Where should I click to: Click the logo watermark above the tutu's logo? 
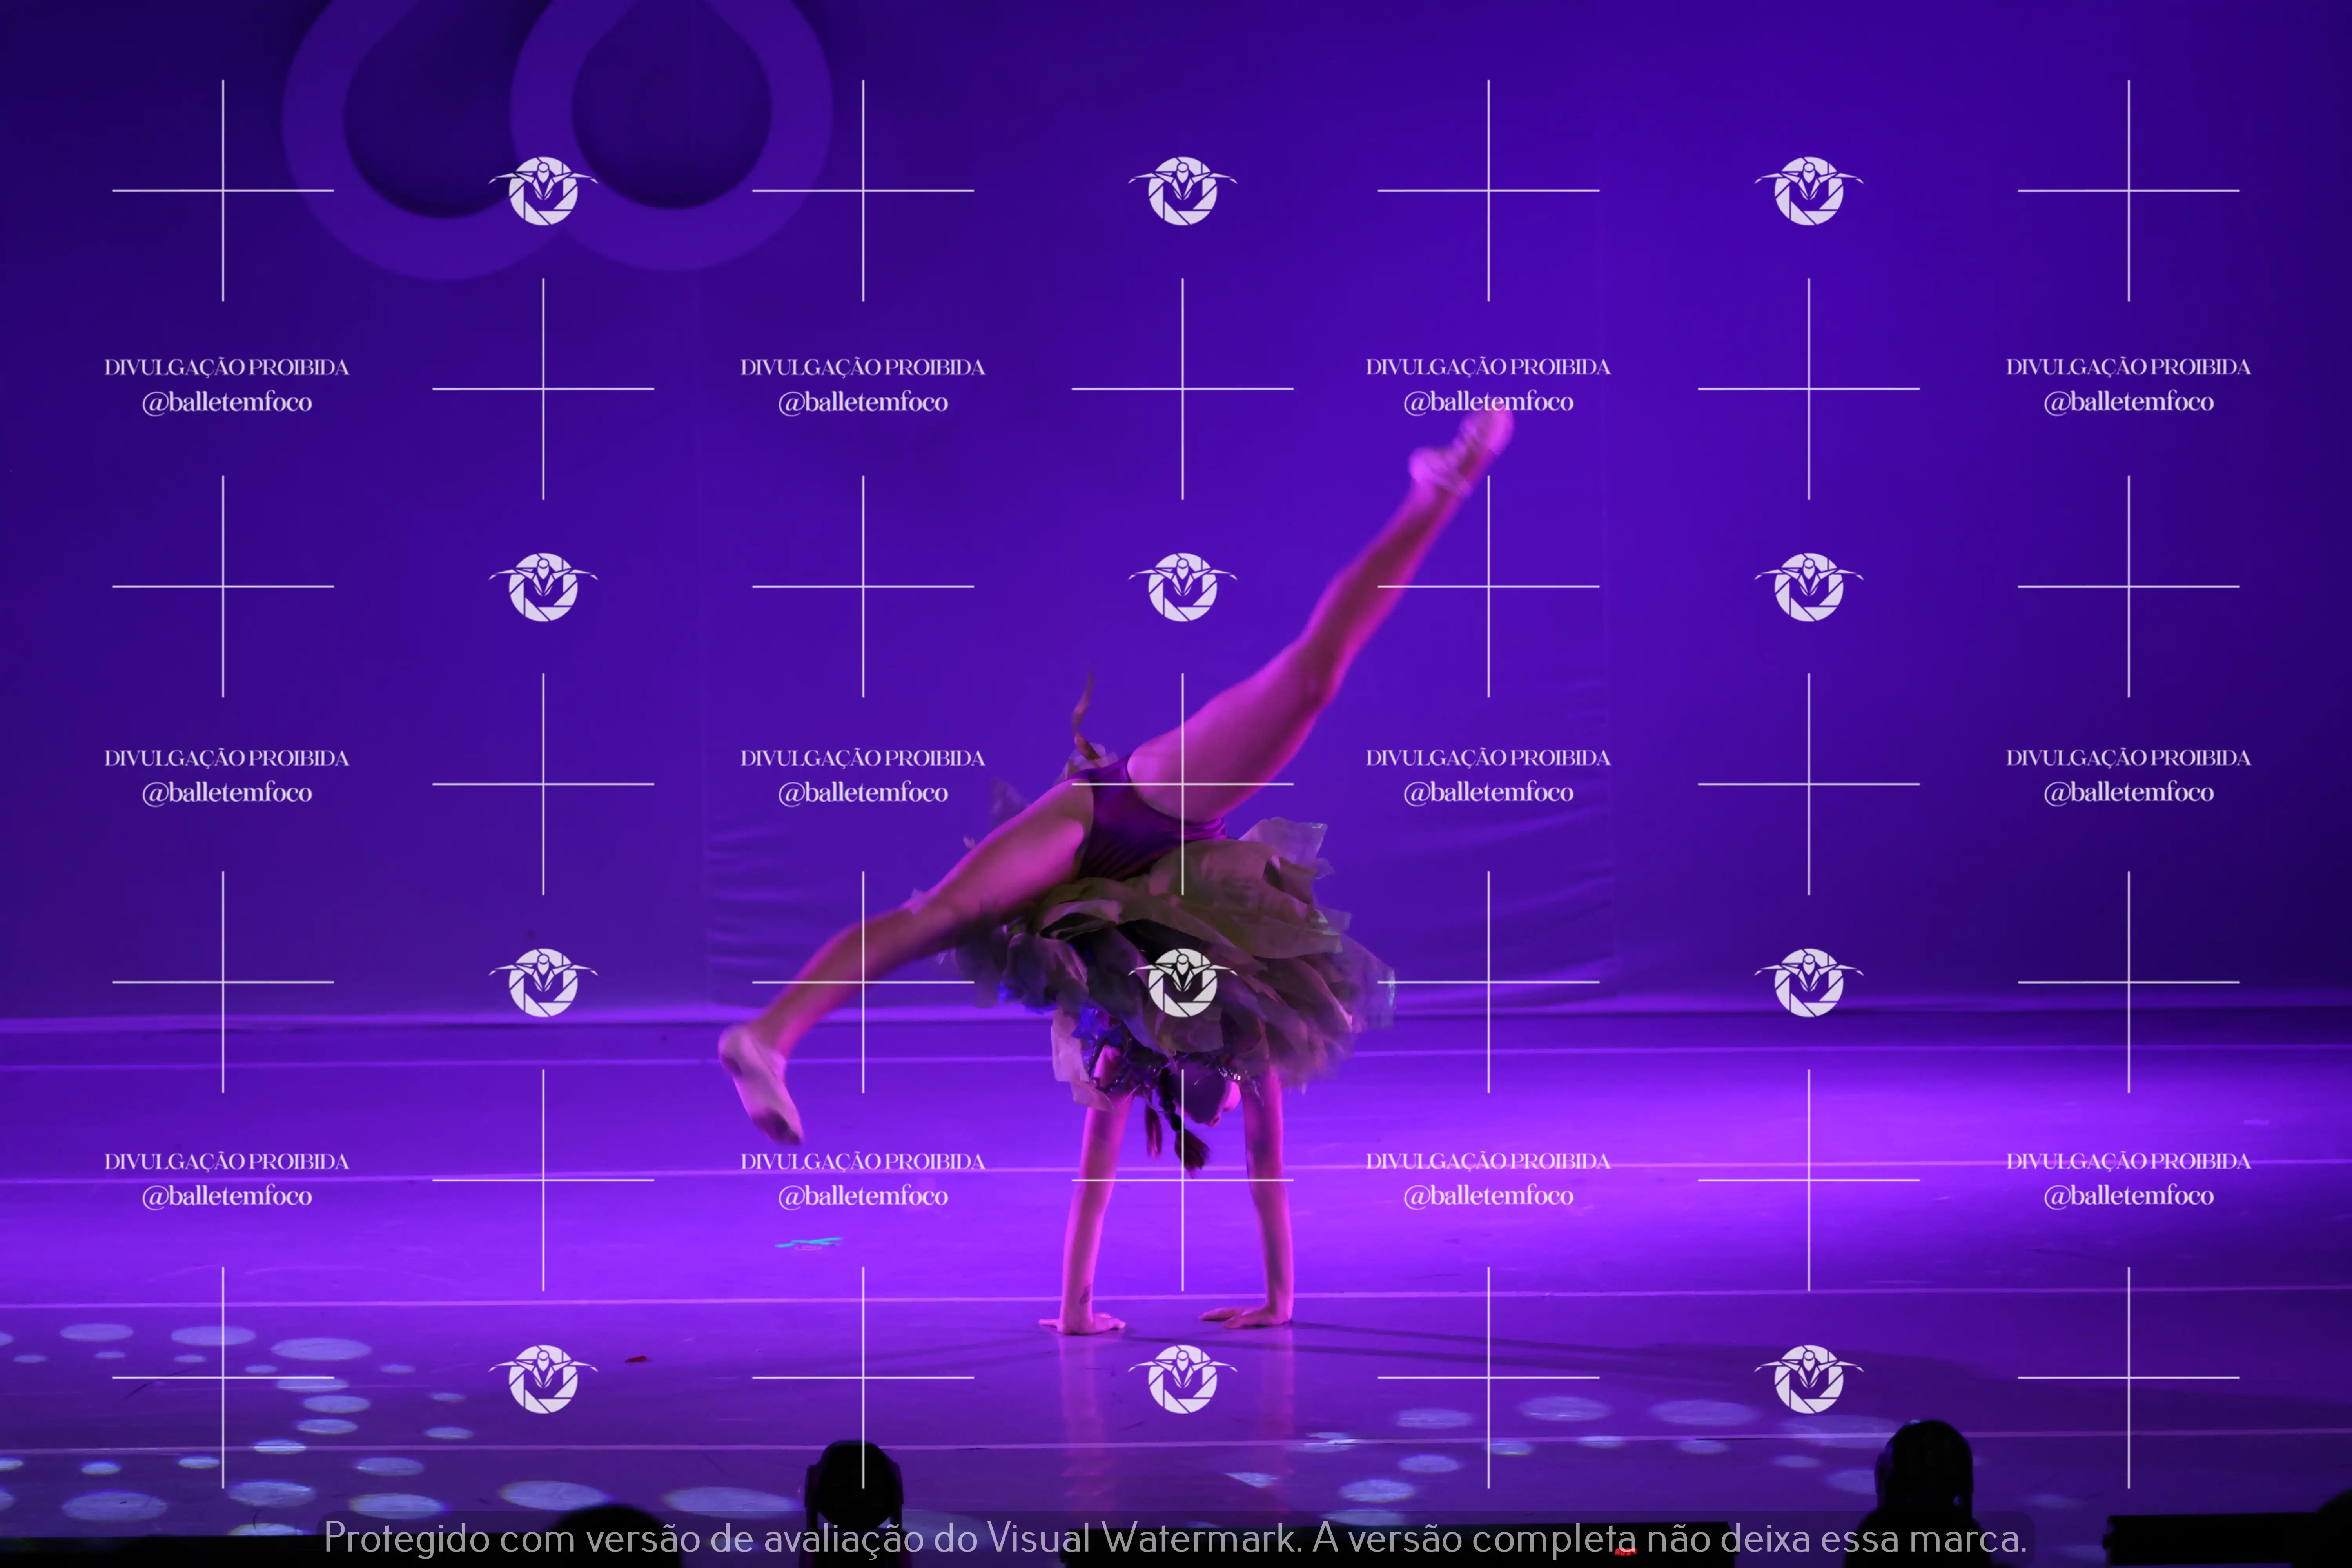click(x=1182, y=586)
